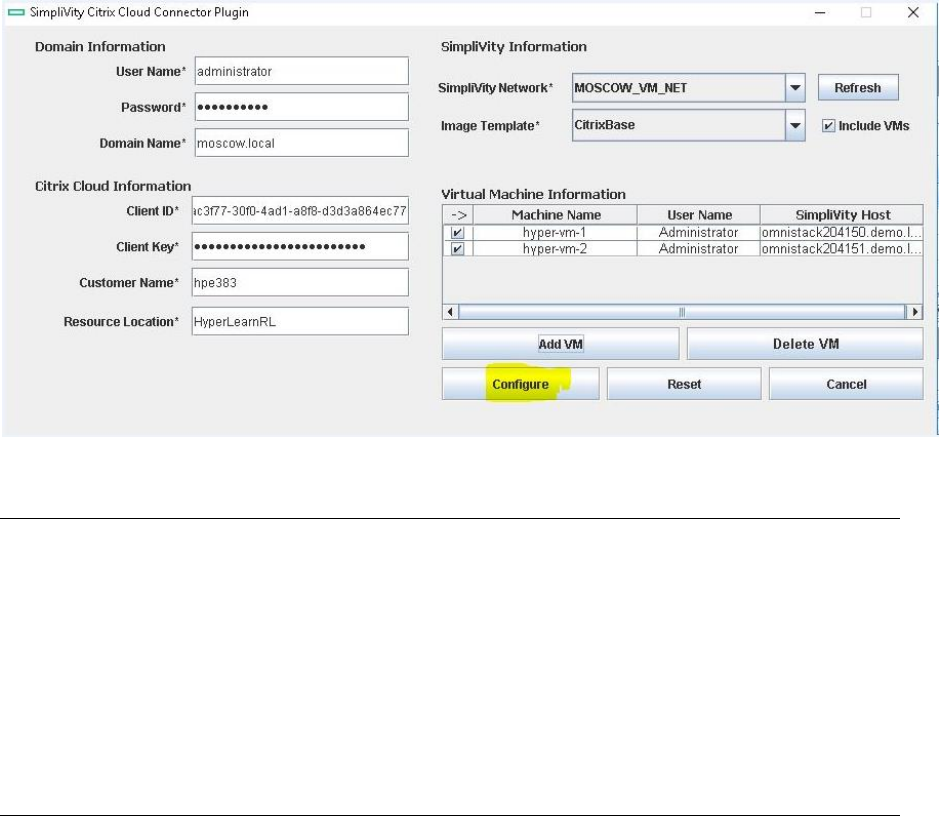Select Administrator cell in hyper-vm-2 row

click(x=699, y=248)
